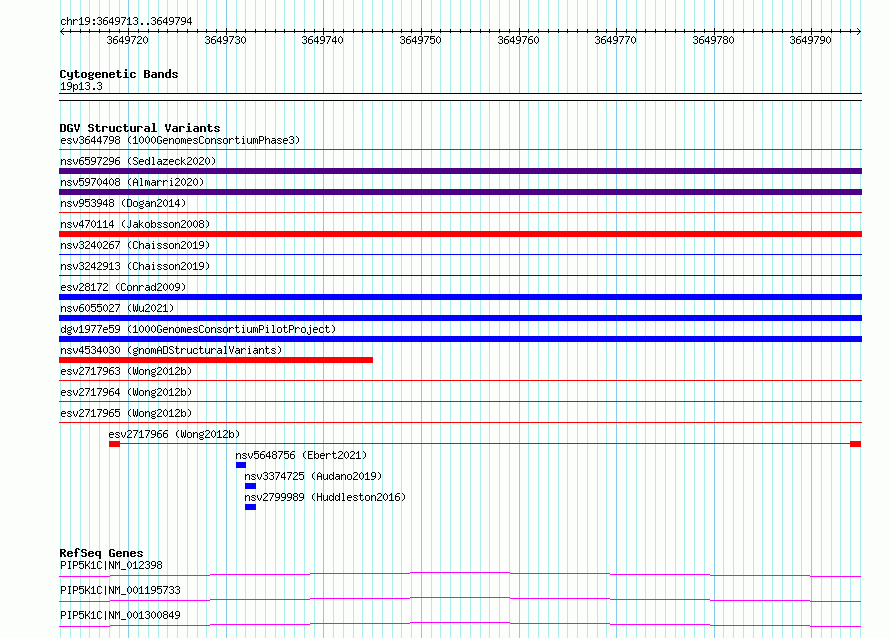Screen dimensions: 890x638
Task: Select variant nsv470114 (Jakobsson2008) label
Action: pos(135,224)
